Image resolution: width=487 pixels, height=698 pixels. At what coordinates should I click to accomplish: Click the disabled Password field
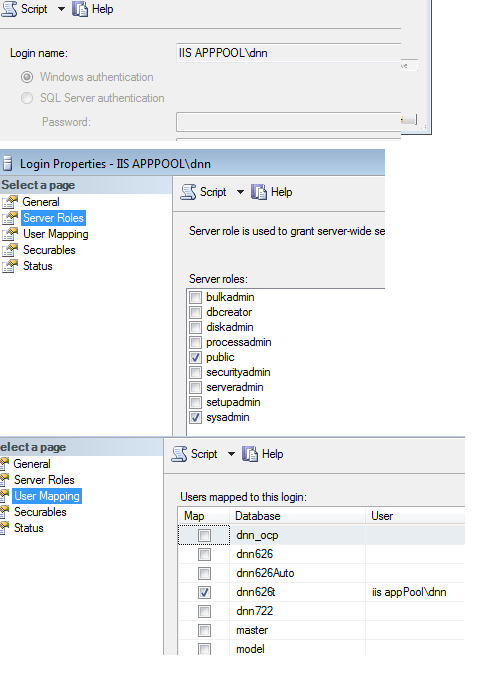(x=288, y=122)
